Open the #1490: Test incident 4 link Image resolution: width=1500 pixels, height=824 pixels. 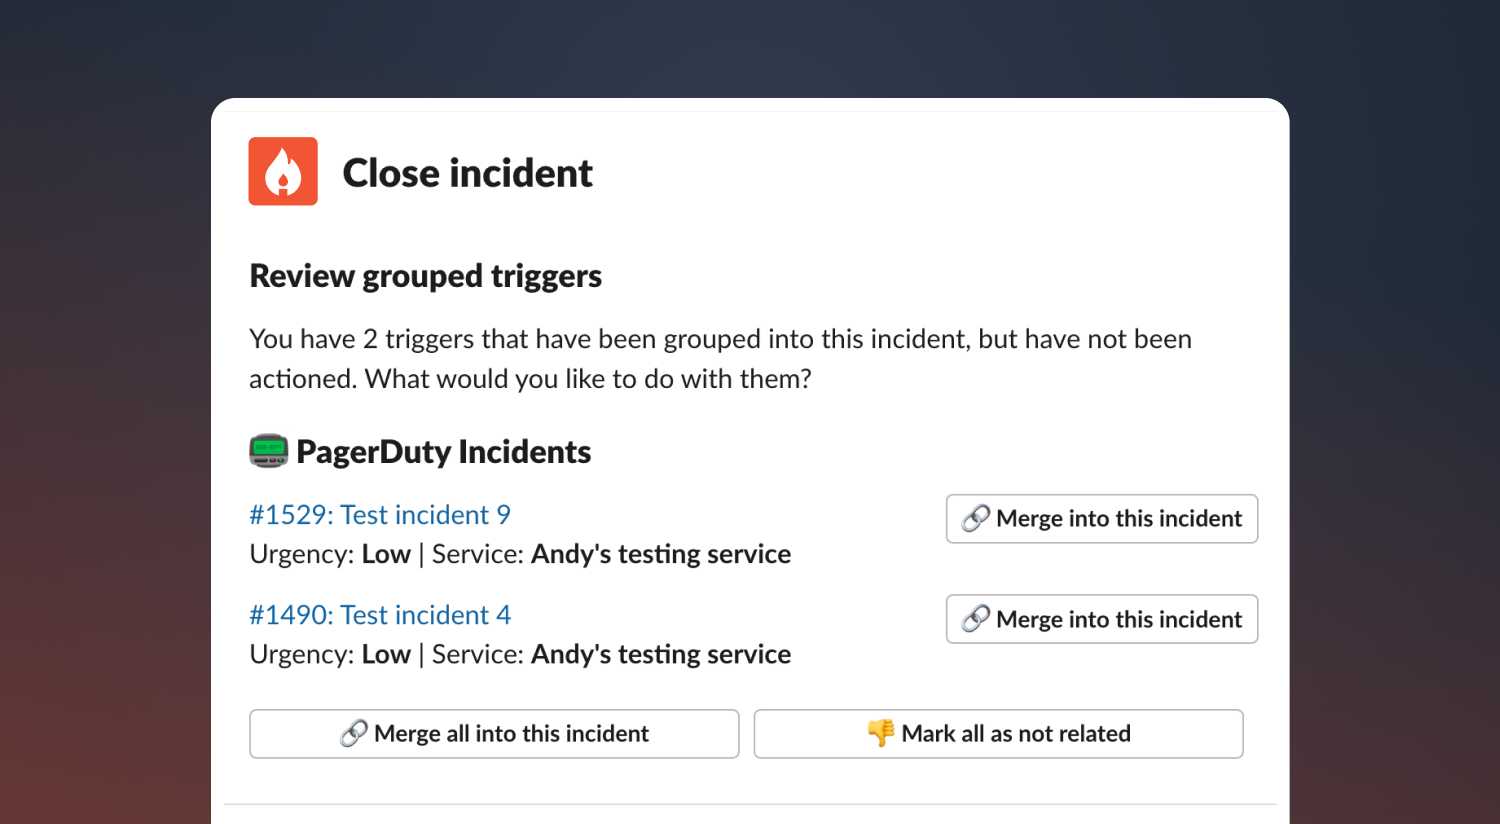coord(380,614)
